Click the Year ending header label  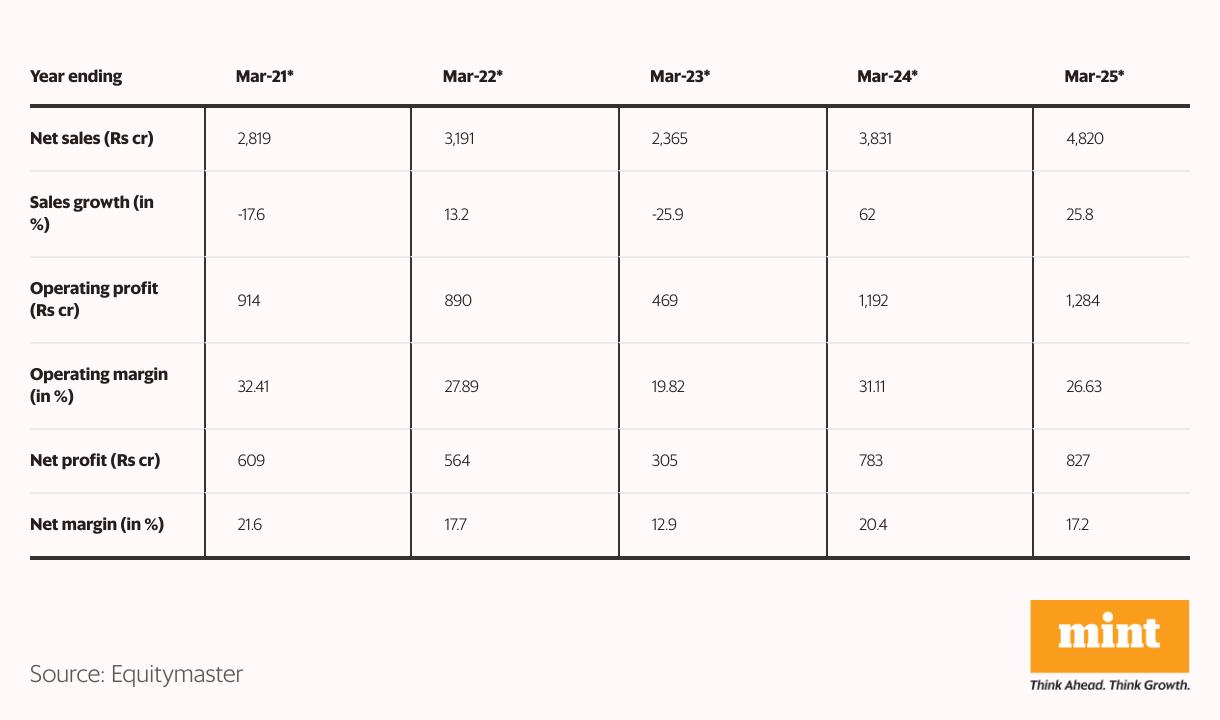[76, 76]
